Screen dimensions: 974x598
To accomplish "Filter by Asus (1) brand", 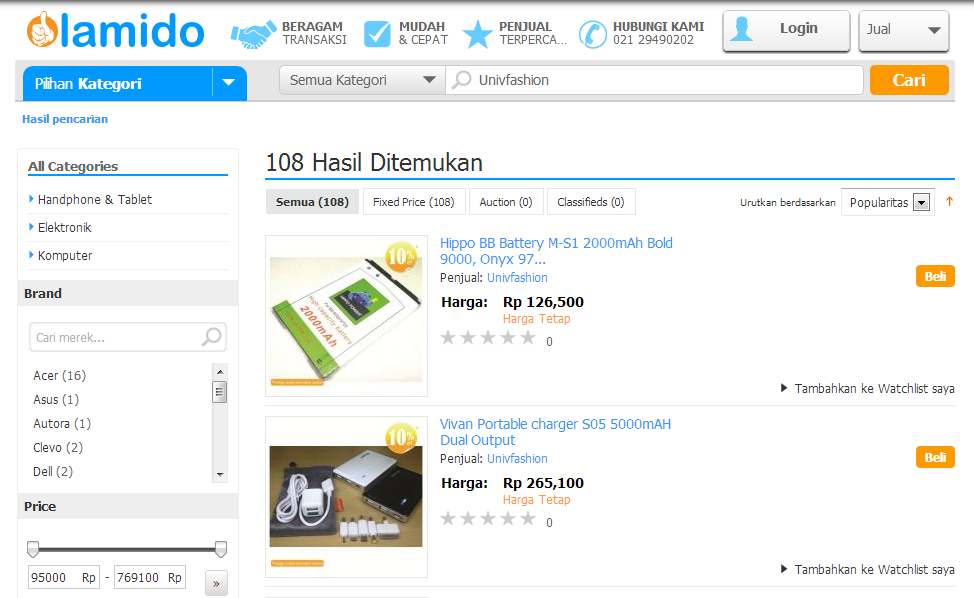I will (56, 399).
